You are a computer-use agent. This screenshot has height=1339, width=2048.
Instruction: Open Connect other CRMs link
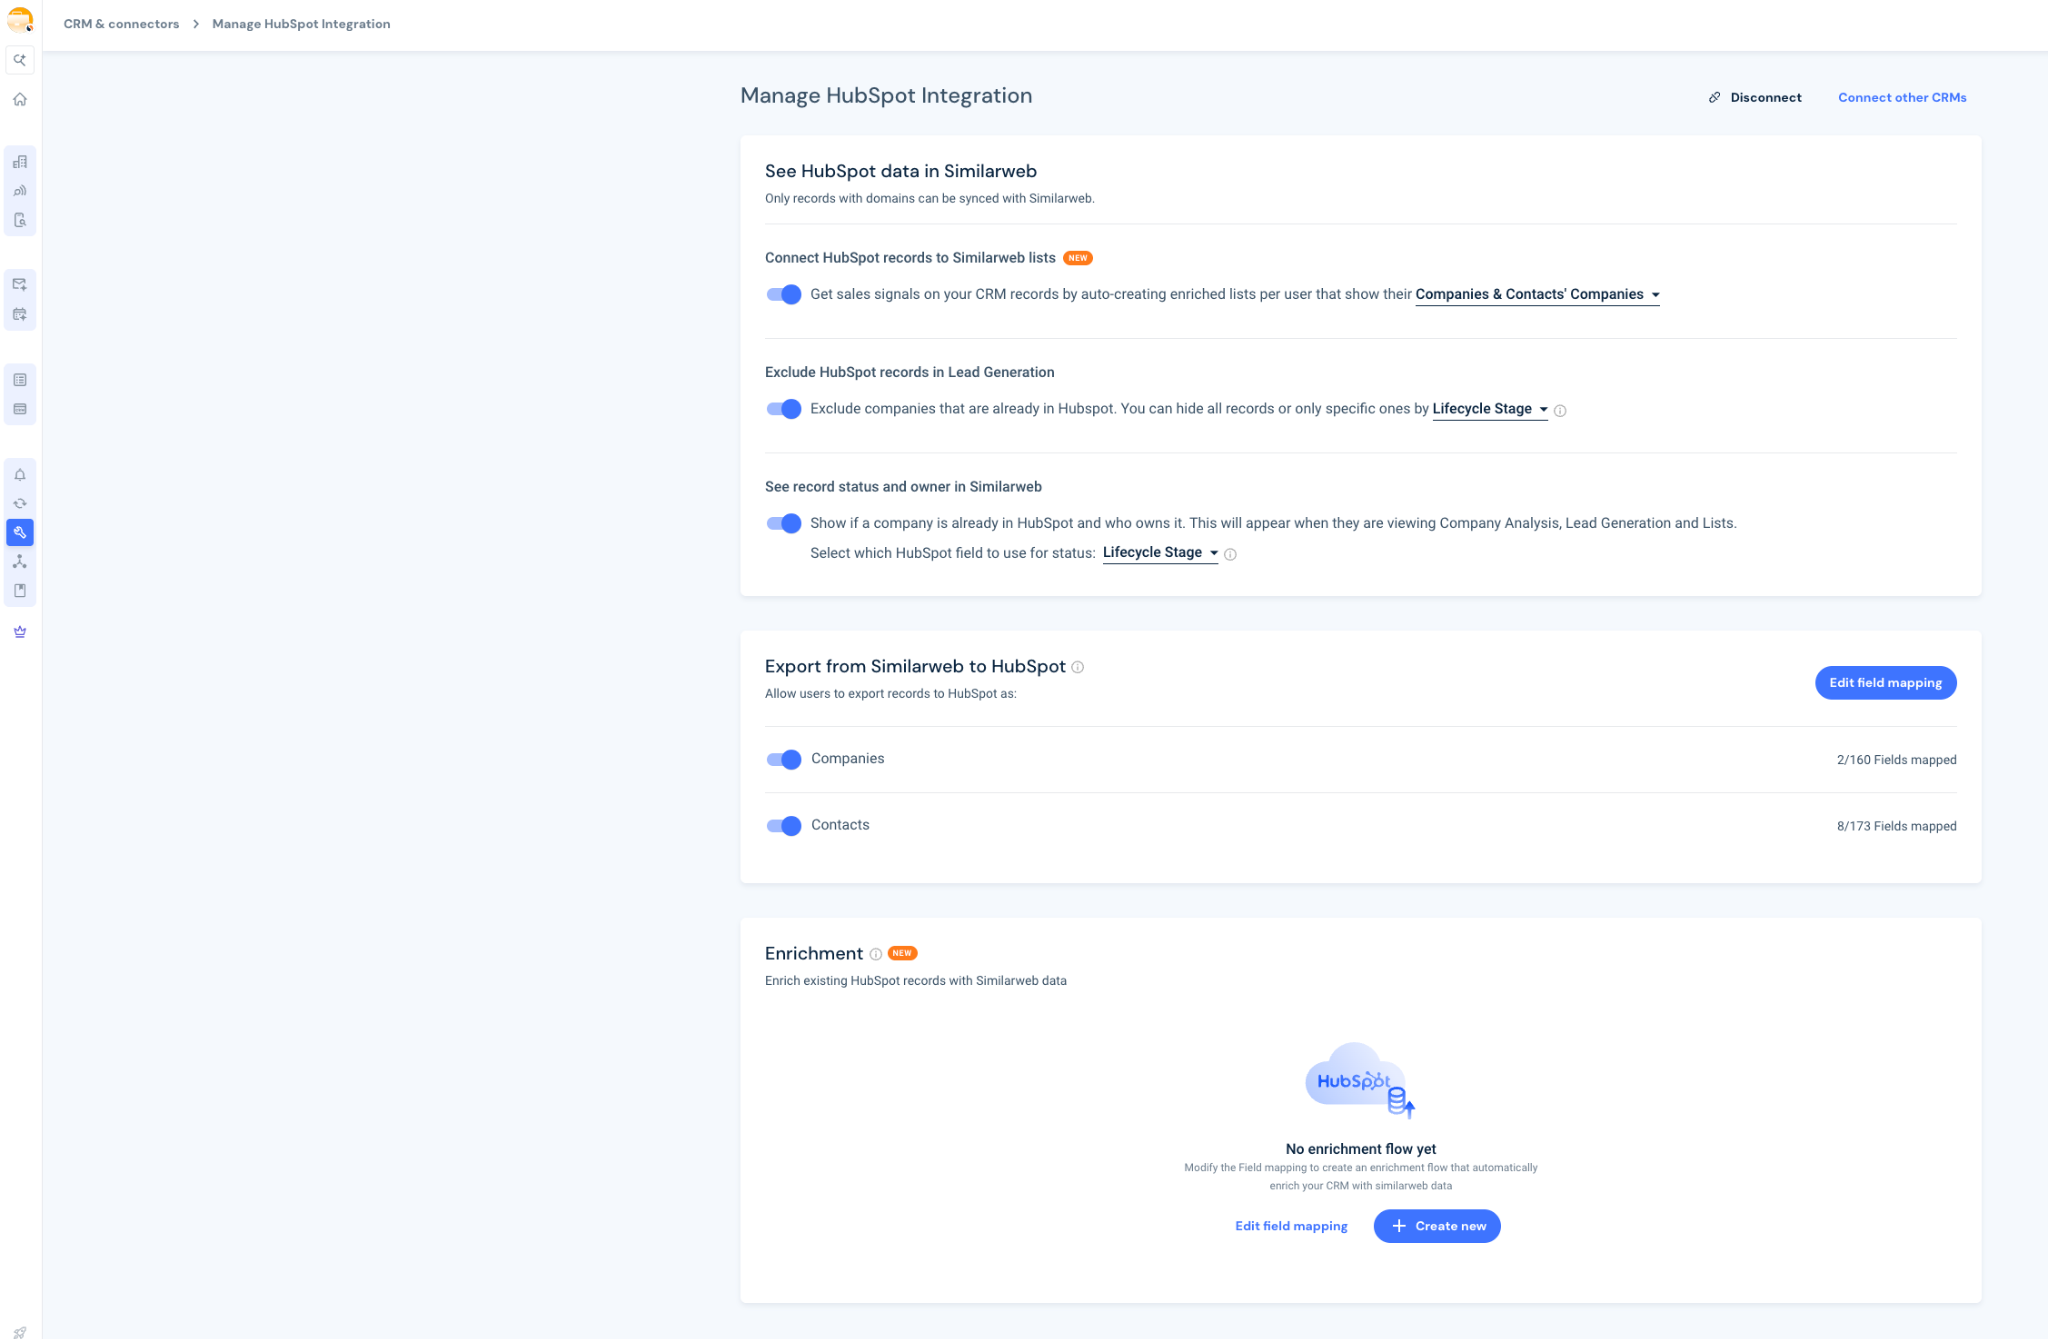(1902, 97)
